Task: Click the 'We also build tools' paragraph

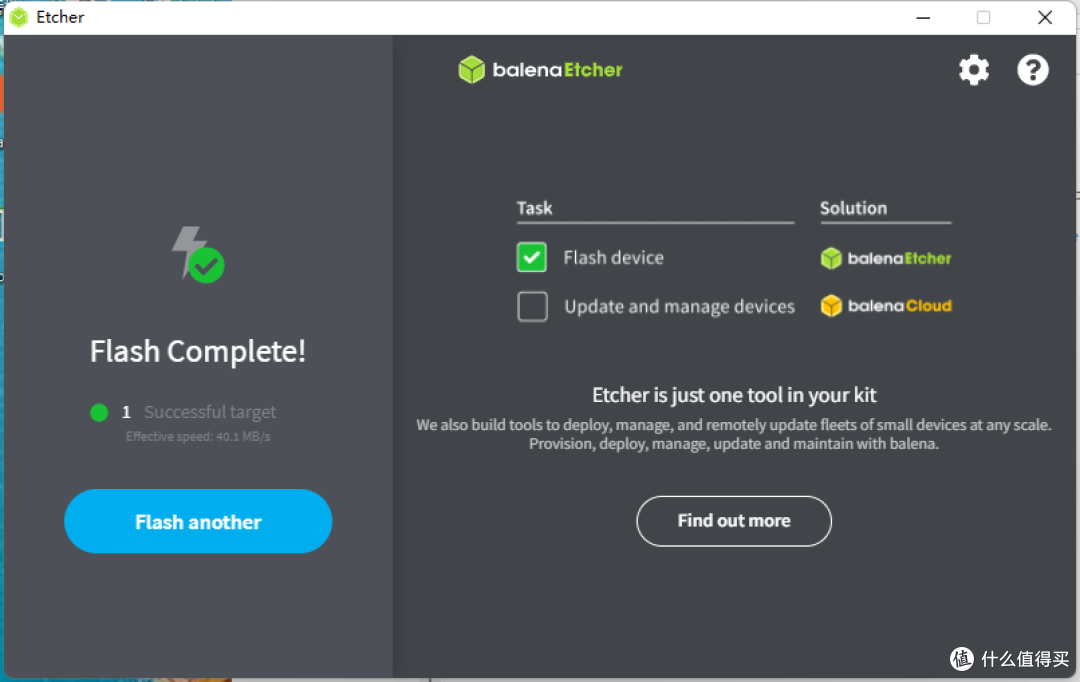Action: click(x=734, y=434)
